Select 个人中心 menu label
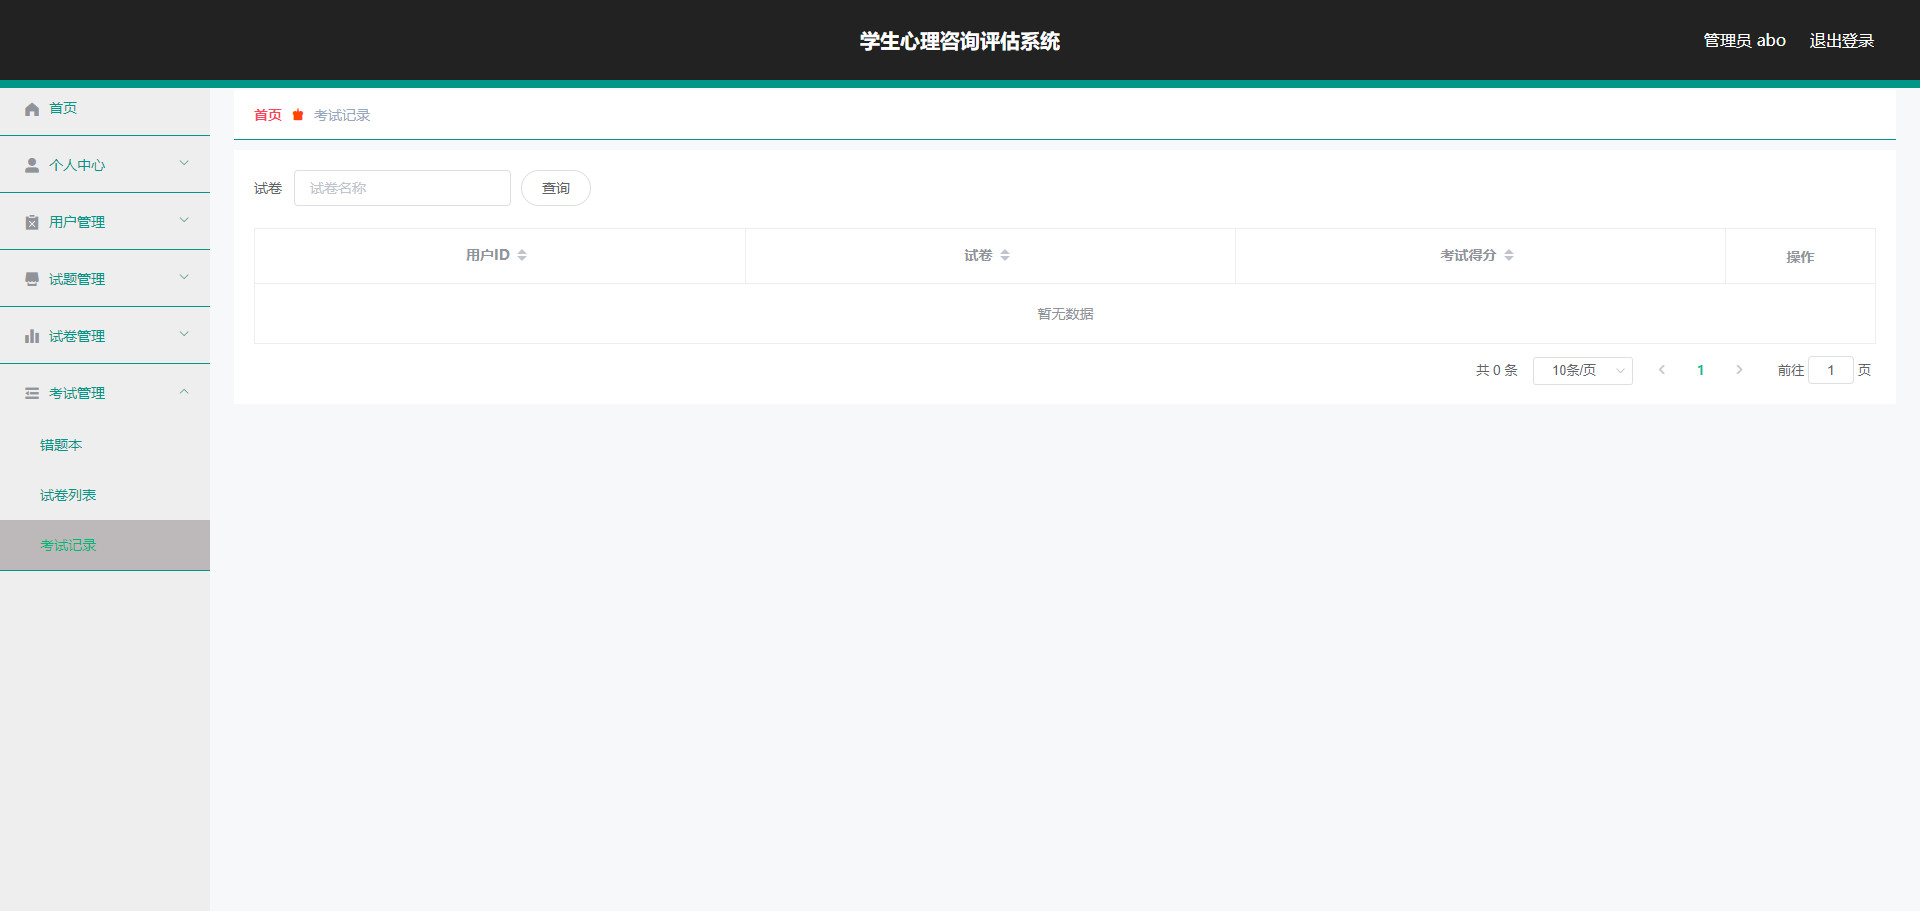 (77, 165)
